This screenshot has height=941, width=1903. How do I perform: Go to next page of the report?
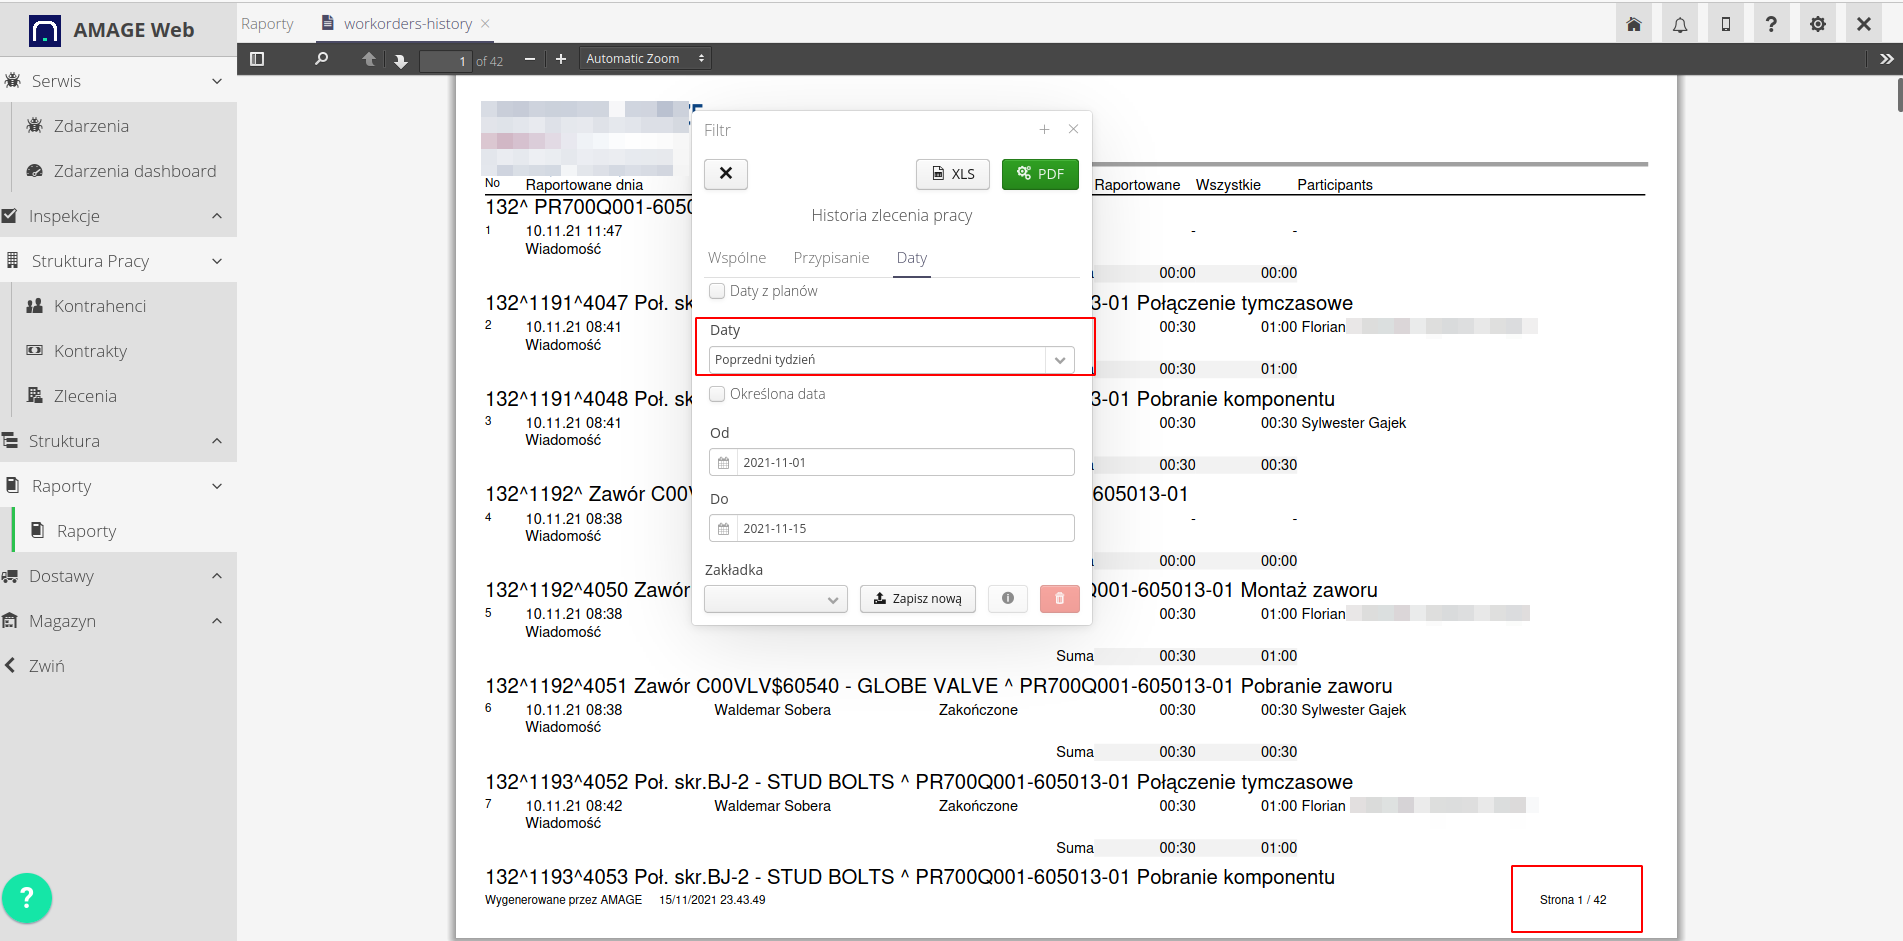pyautogui.click(x=400, y=60)
